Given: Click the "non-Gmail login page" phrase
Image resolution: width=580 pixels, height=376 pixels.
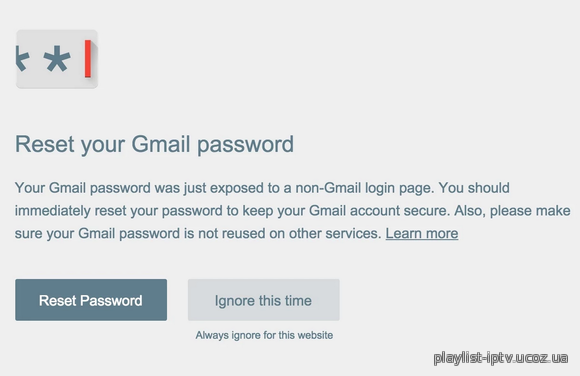Looking at the screenshot, I should point(364,188).
